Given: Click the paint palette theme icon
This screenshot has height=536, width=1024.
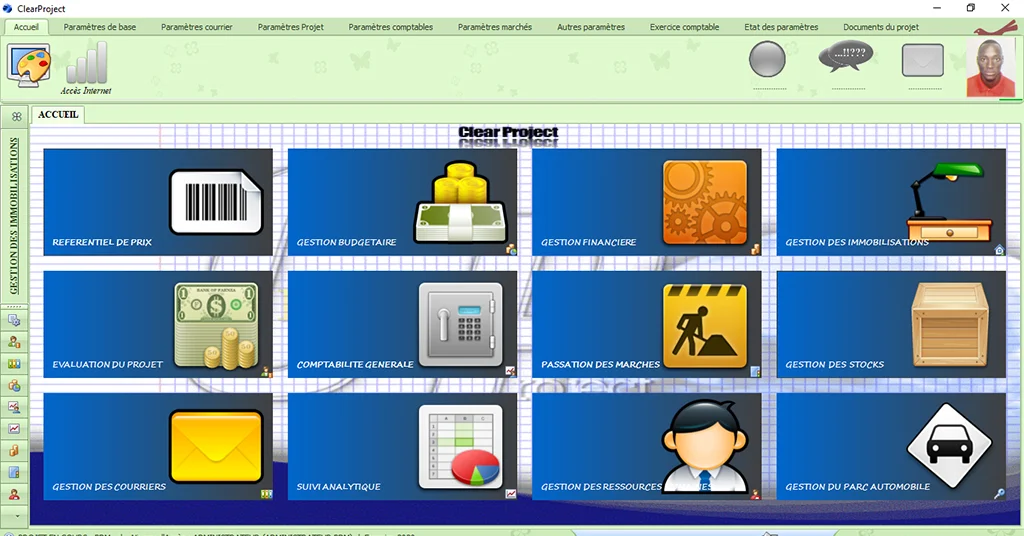Looking at the screenshot, I should point(28,65).
